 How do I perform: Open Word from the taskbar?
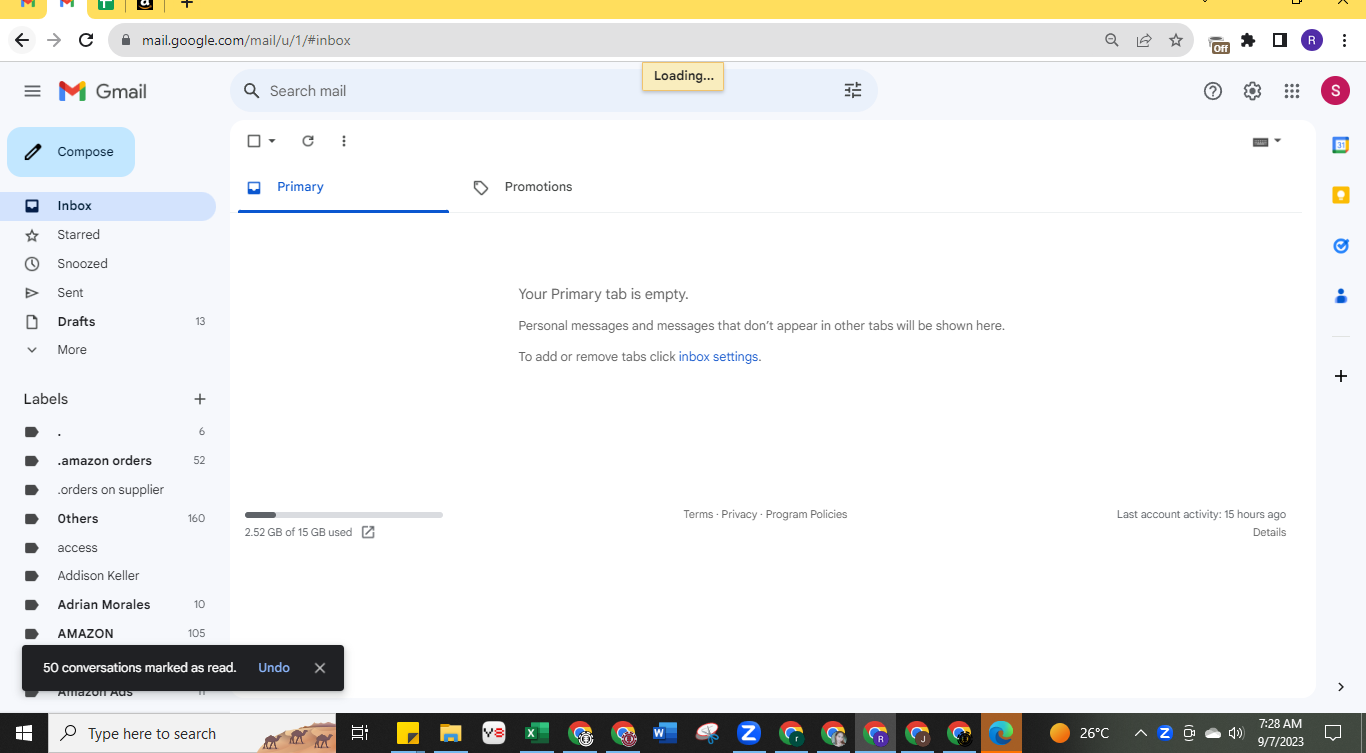click(x=664, y=733)
